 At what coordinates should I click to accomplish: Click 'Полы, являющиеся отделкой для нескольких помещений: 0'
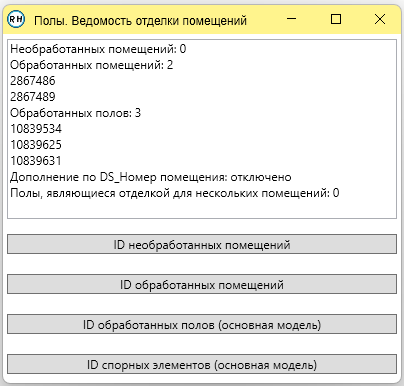coord(175,193)
